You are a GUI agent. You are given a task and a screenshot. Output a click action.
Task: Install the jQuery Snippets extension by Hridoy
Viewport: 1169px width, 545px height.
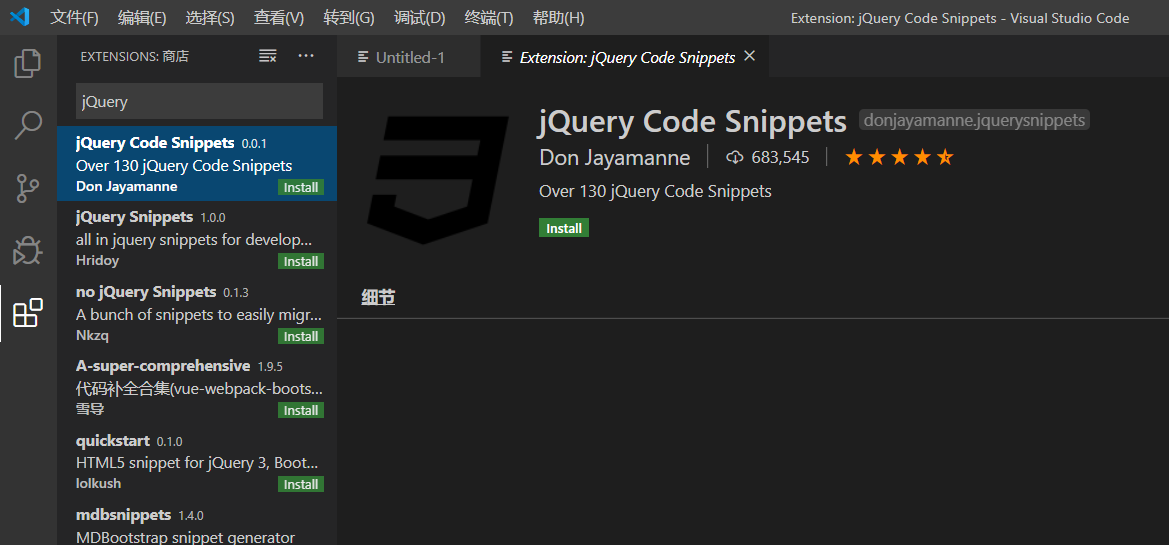tap(301, 262)
